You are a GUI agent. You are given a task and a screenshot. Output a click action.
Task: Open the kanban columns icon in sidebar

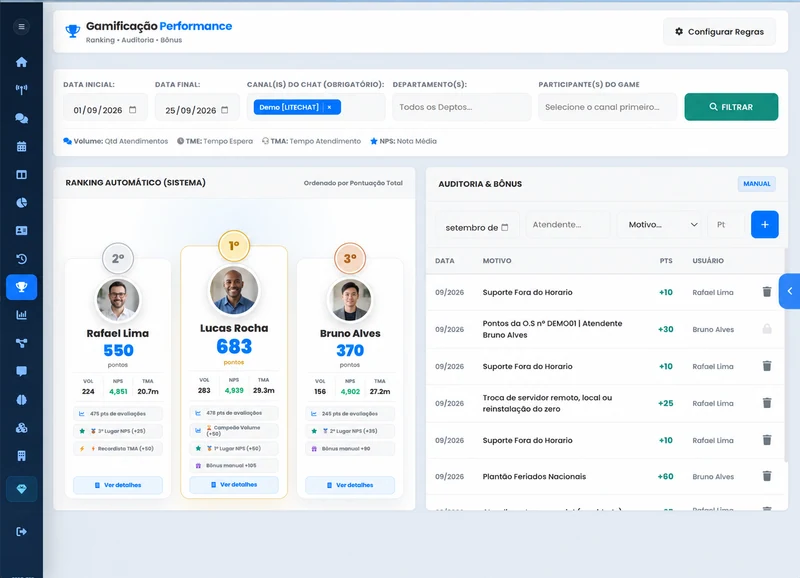tap(21, 174)
